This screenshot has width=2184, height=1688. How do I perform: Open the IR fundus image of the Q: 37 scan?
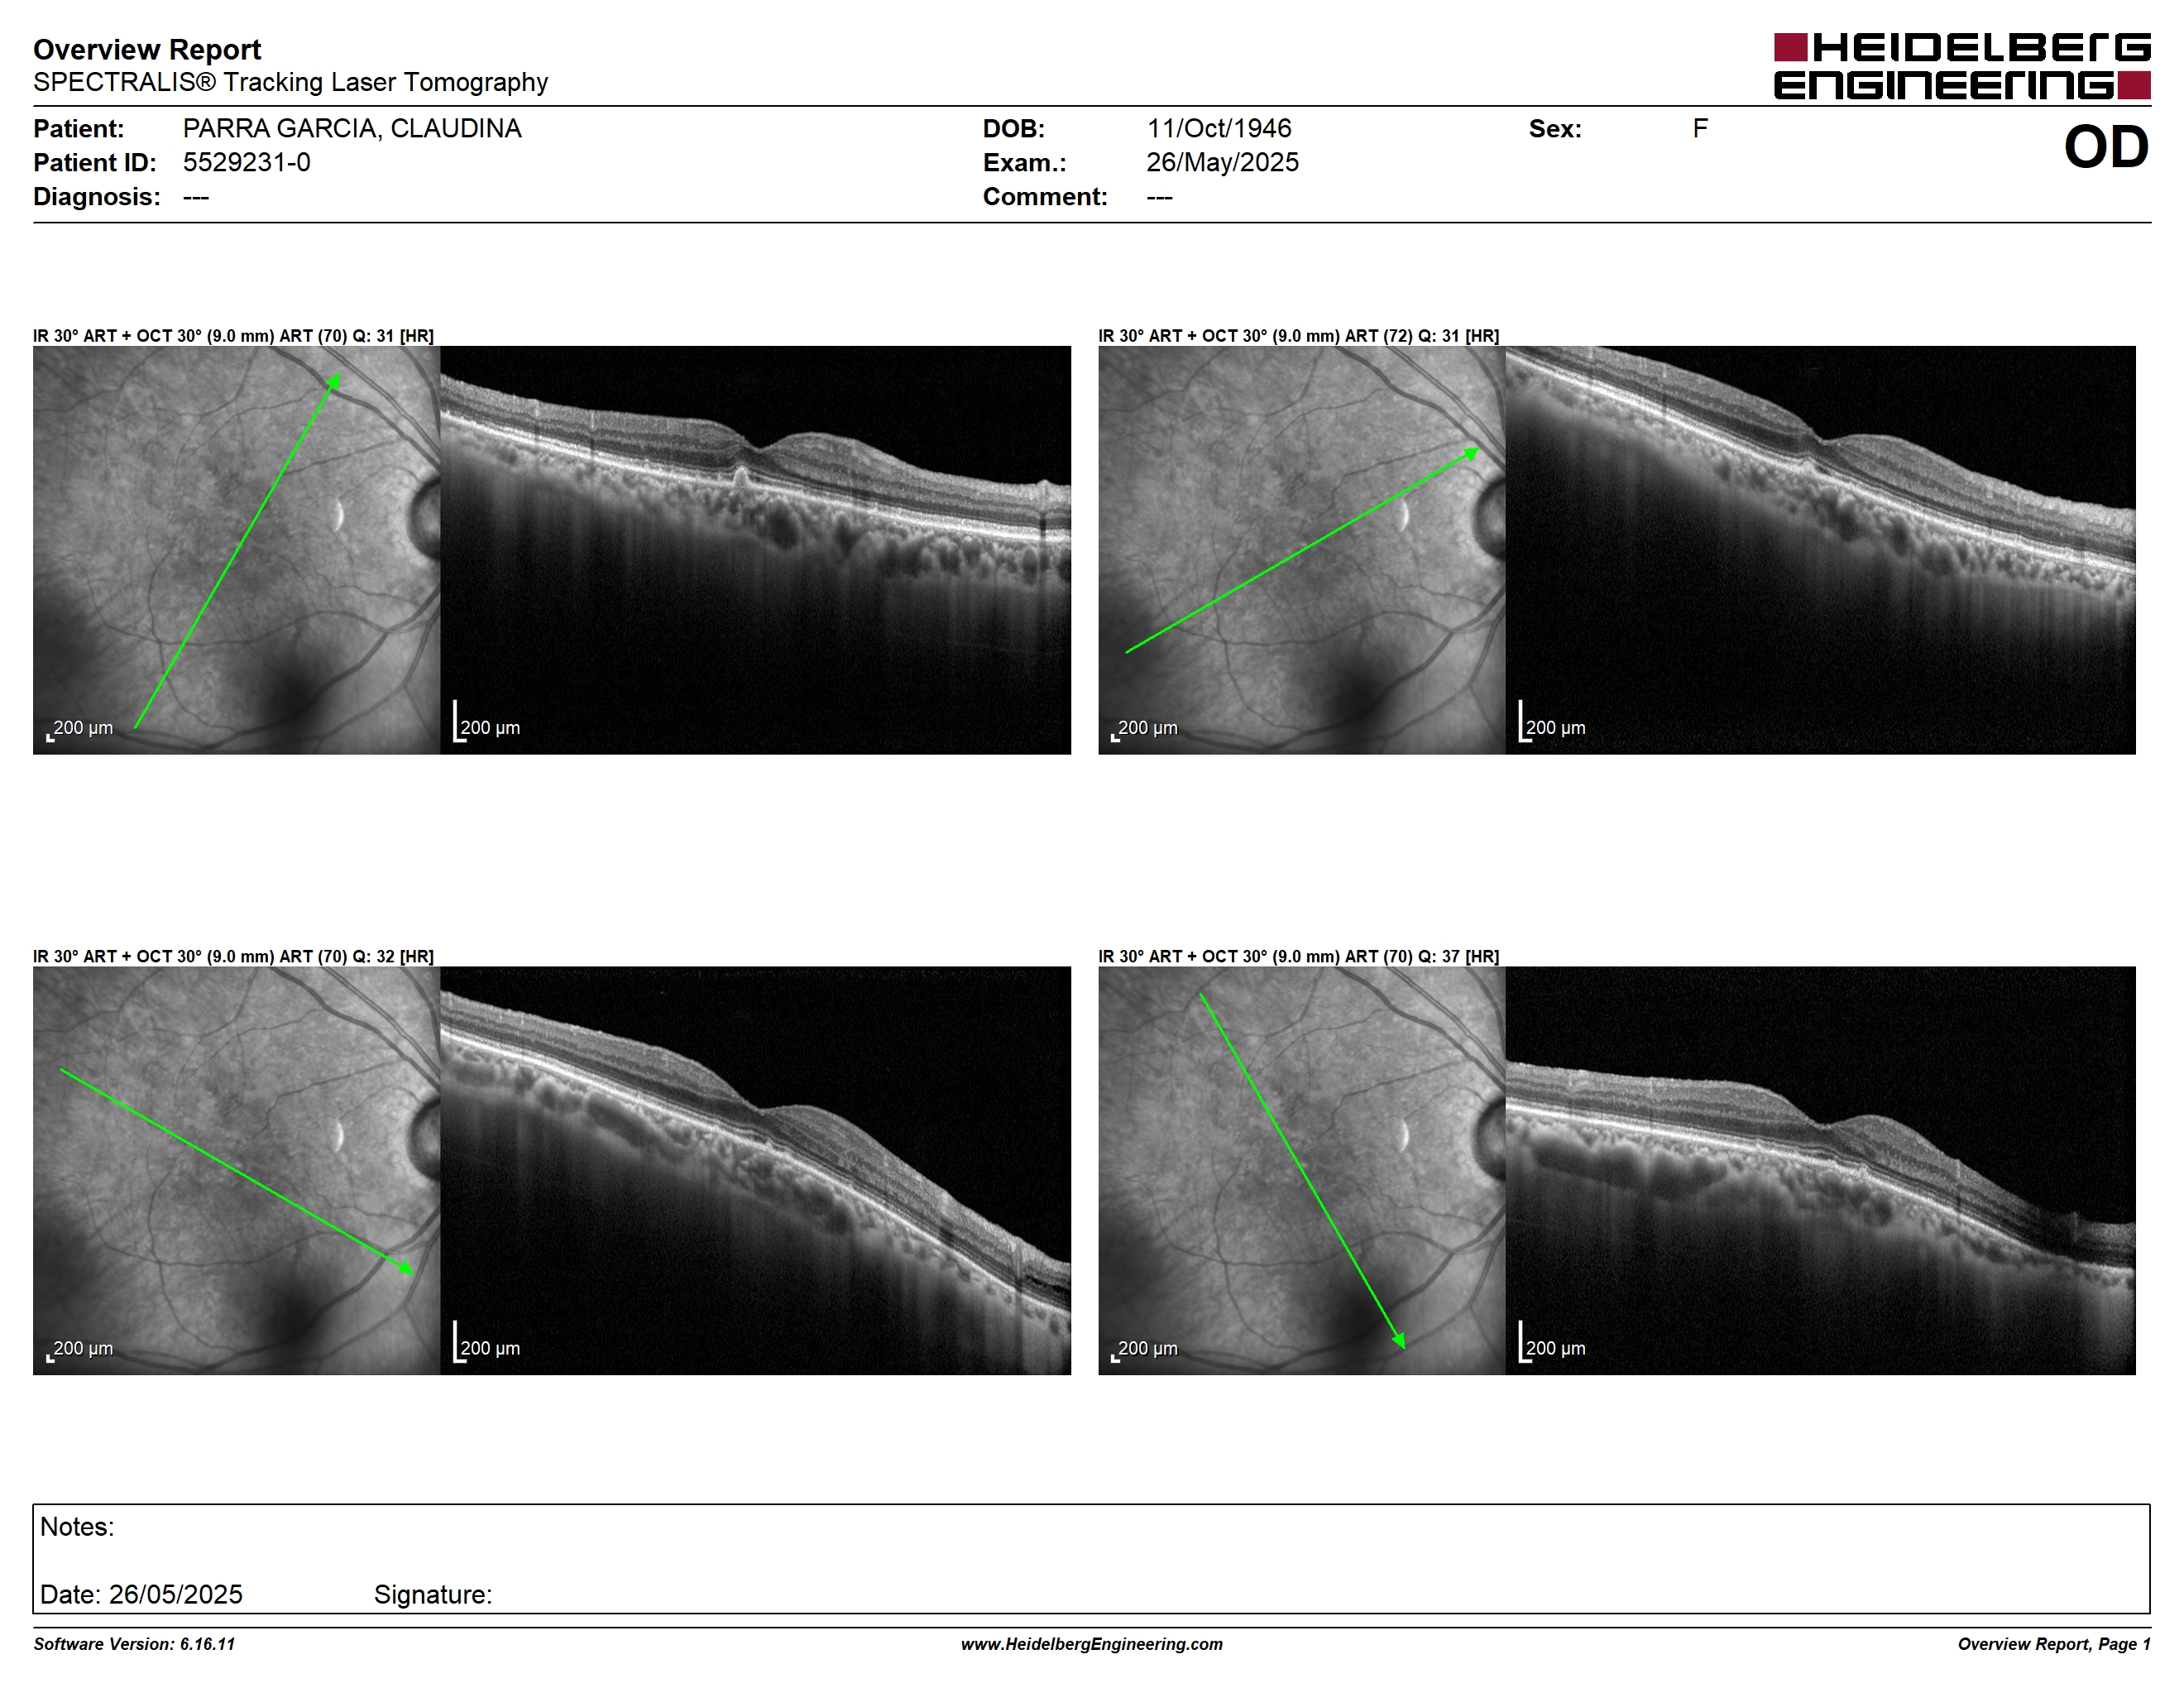(1302, 1170)
